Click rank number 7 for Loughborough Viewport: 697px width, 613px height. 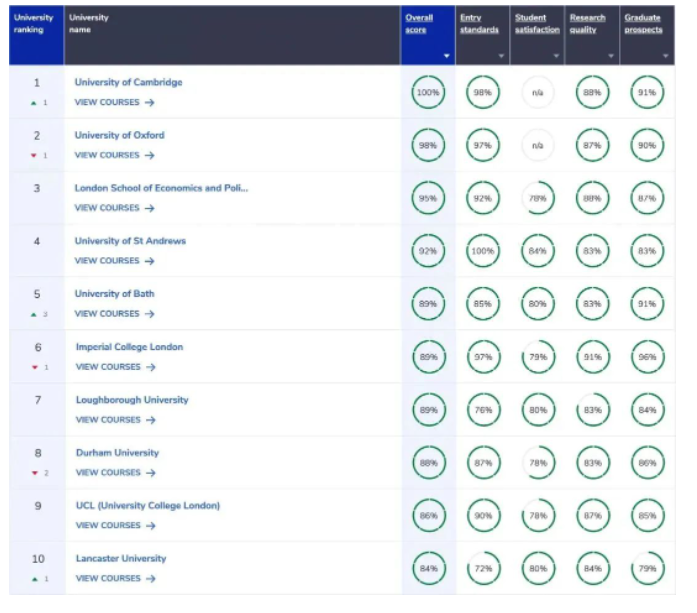click(x=38, y=400)
